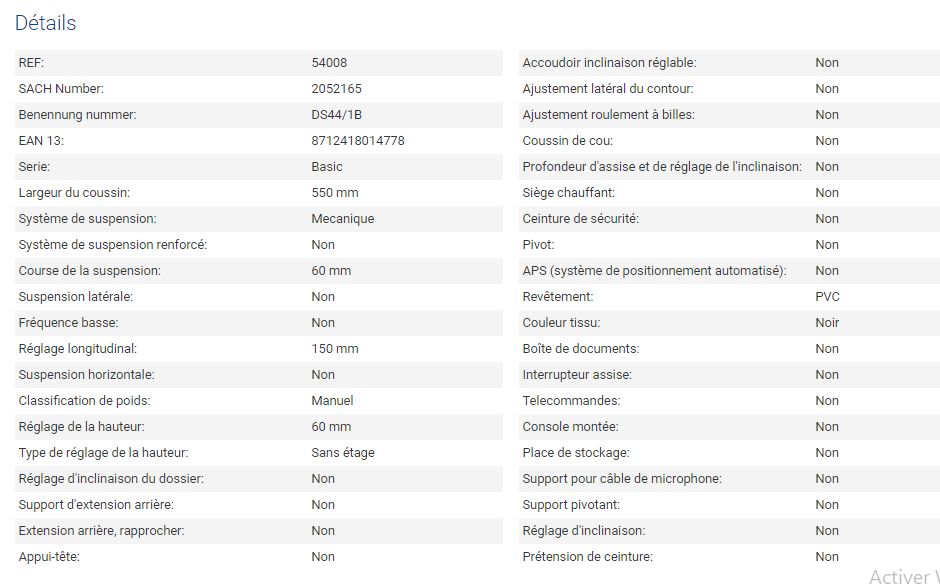Viewport: 940px width, 585px height.
Task: Click the DS44/1B designation value
Action: [336, 115]
